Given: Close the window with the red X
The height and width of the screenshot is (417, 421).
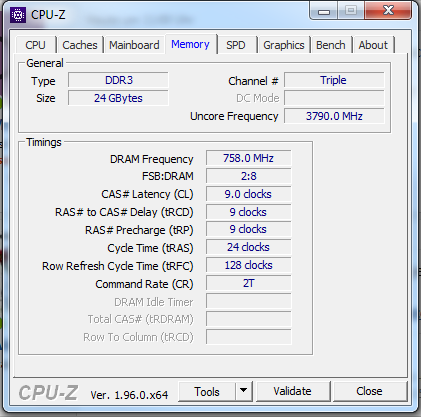Looking at the screenshot, I should pos(388,11).
